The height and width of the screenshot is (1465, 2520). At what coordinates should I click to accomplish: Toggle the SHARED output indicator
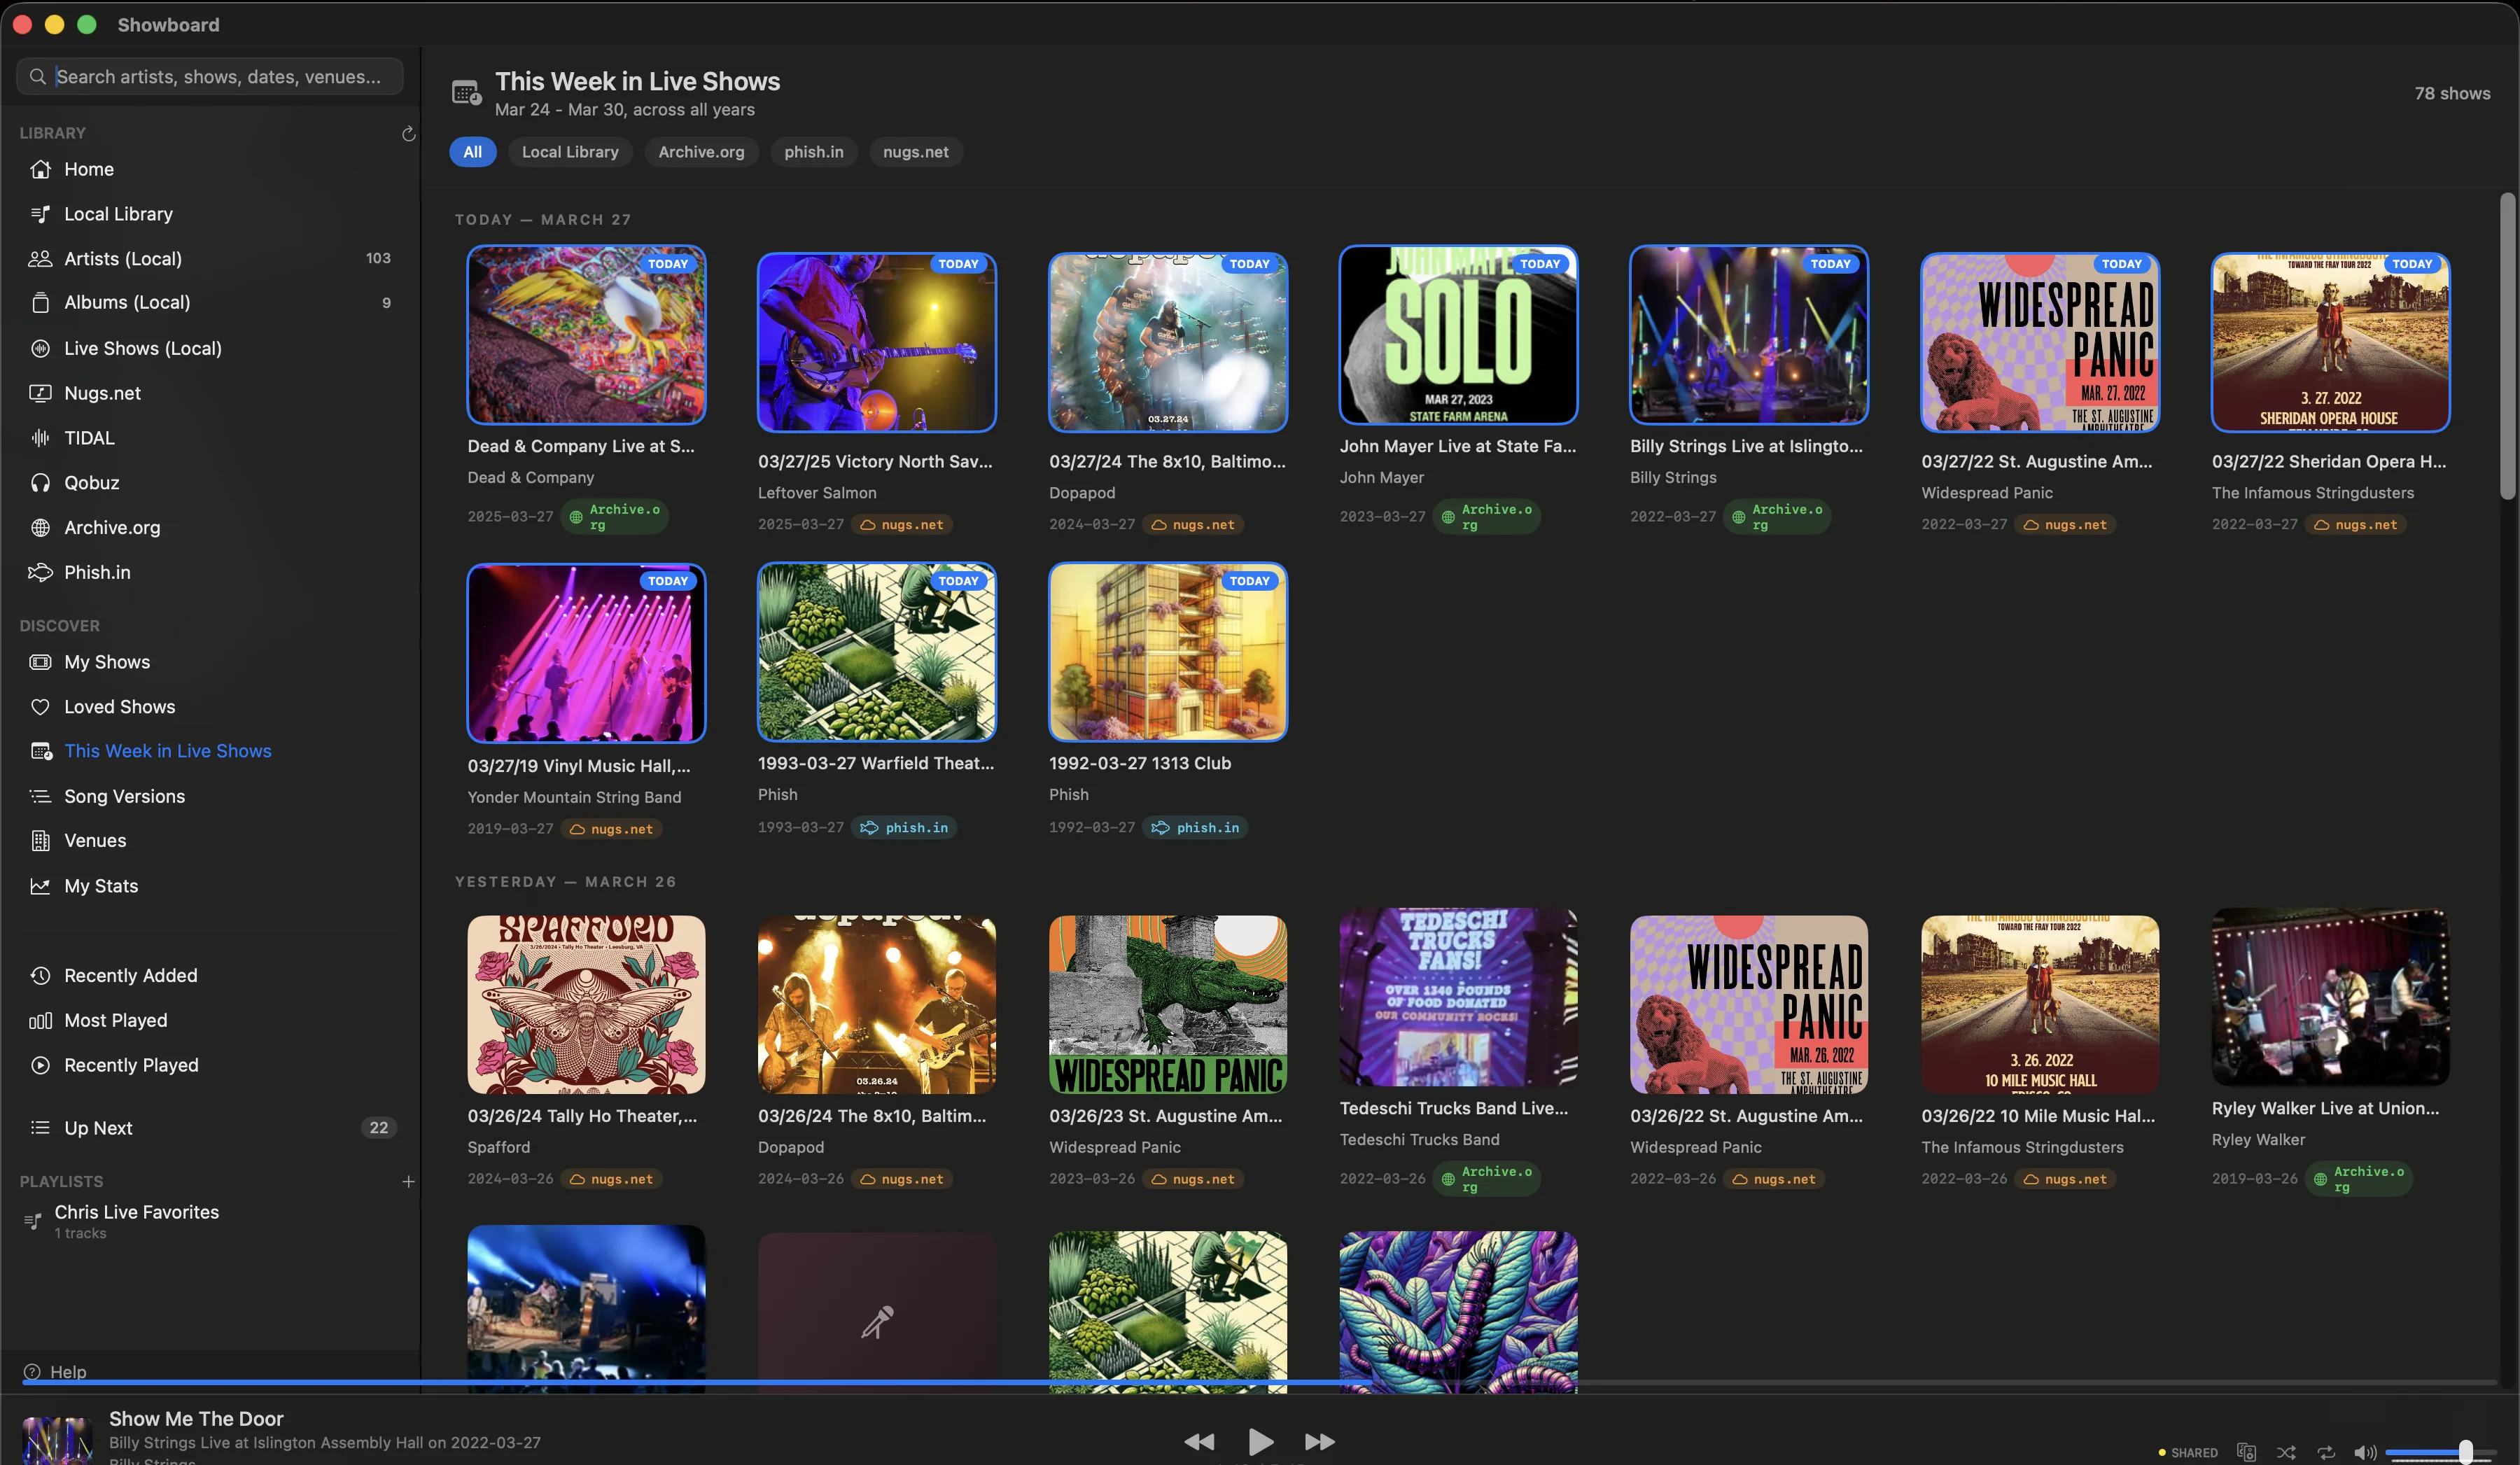(x=2188, y=1452)
